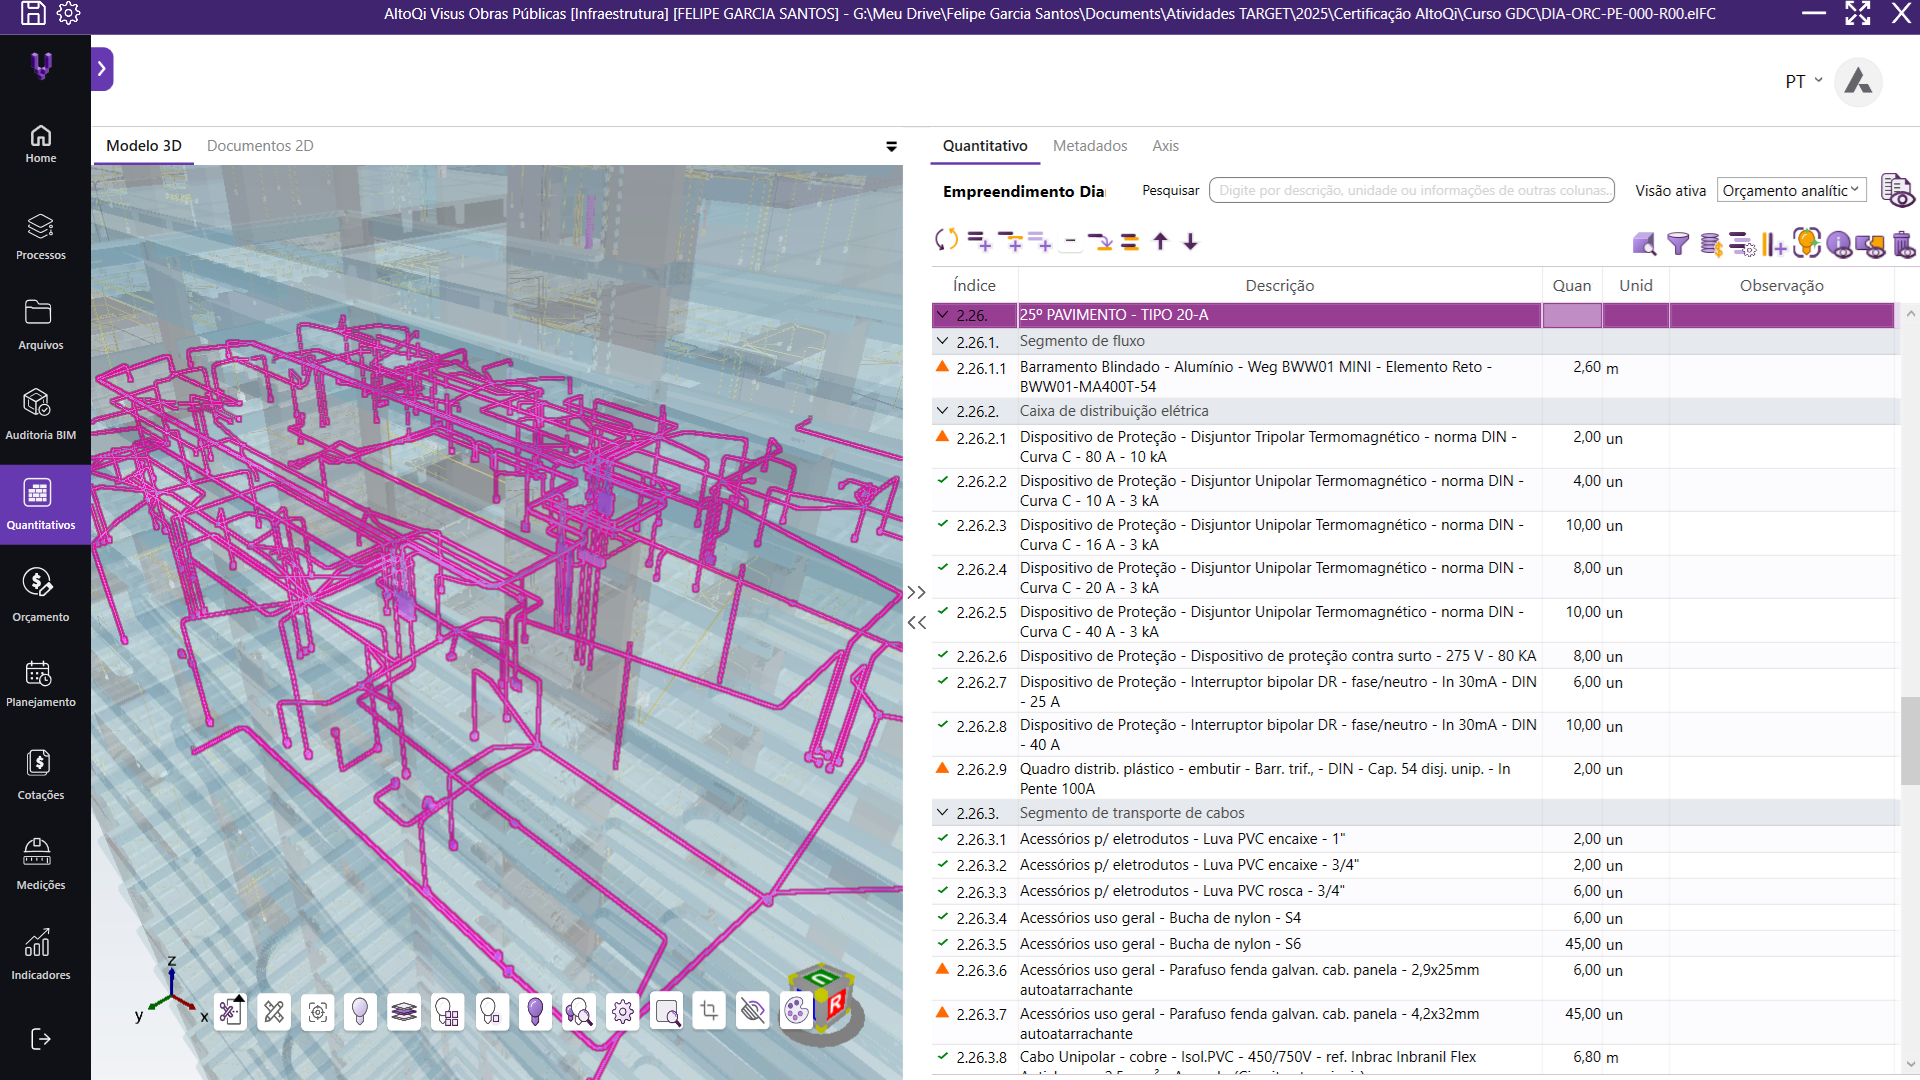Click the quantitativo table vertical scrollbar thumb
The height and width of the screenshot is (1080, 1920).
pyautogui.click(x=1910, y=741)
